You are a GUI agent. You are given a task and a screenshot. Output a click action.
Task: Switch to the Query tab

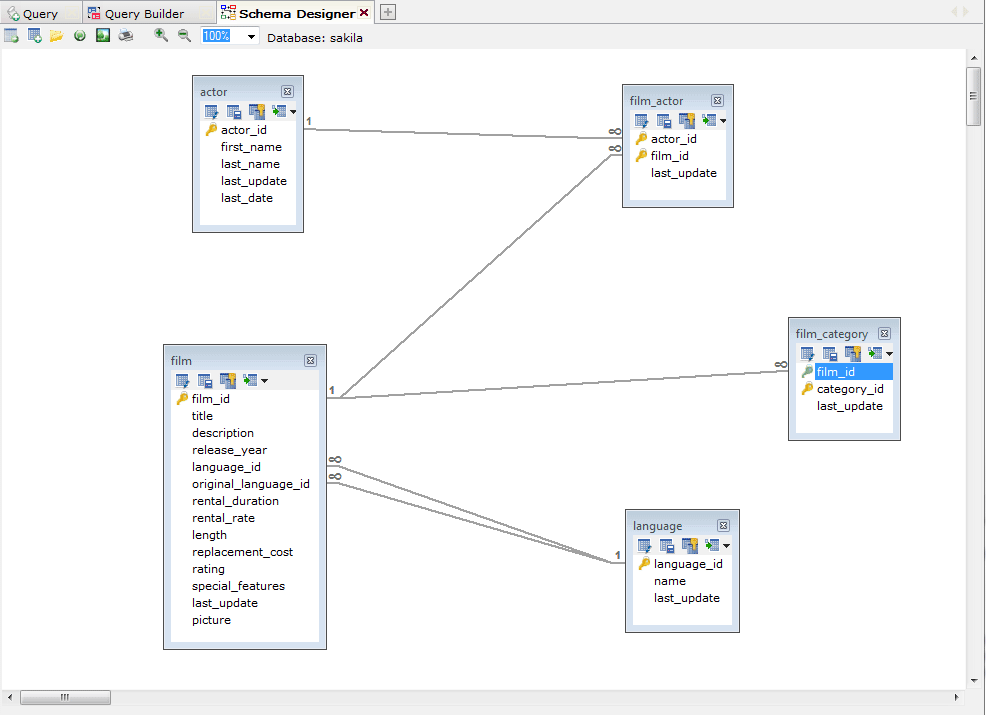[x=40, y=12]
